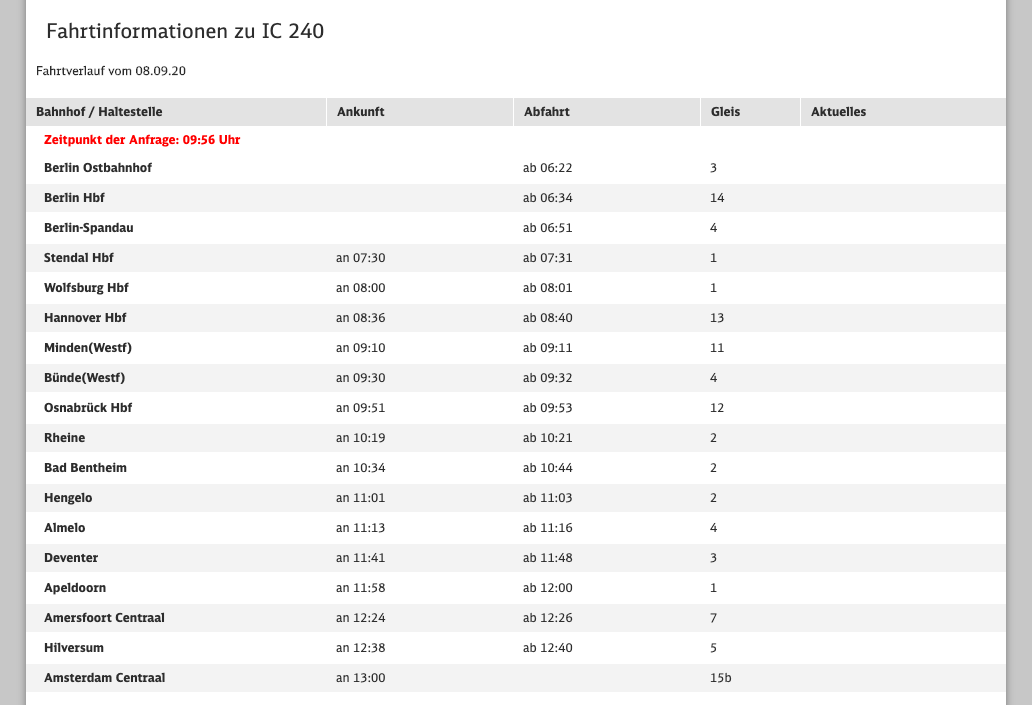Open the Wolfsburg Hbf station entry

(x=86, y=288)
